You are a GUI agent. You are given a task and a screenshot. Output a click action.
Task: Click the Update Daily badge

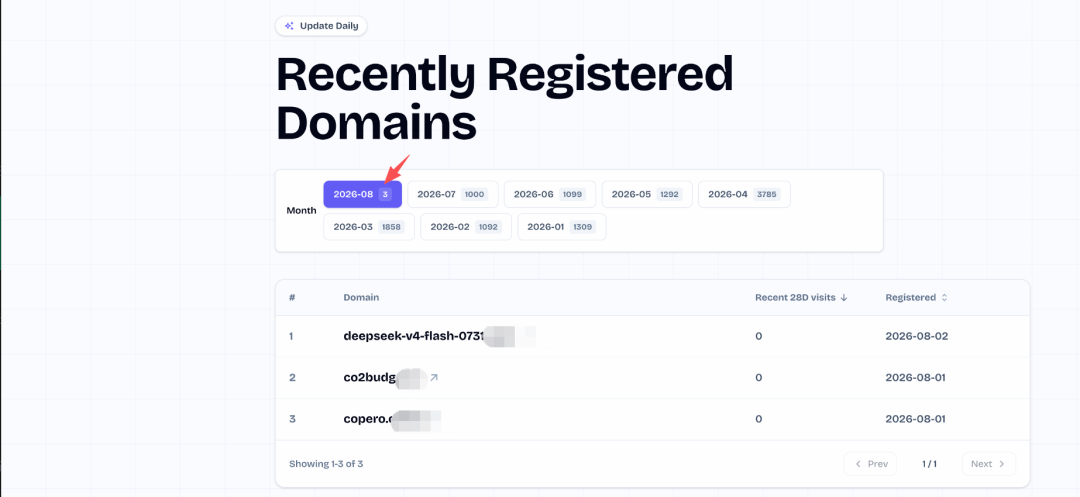pyautogui.click(x=321, y=26)
